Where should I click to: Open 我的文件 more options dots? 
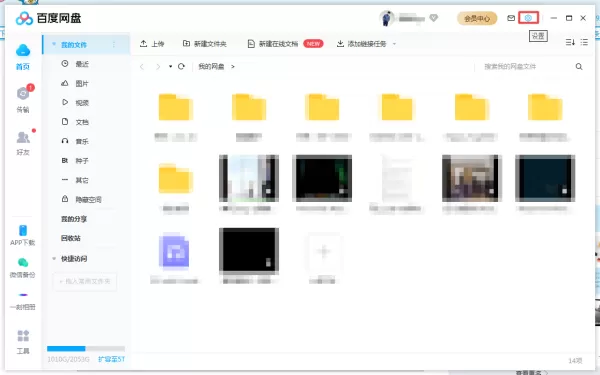point(114,45)
